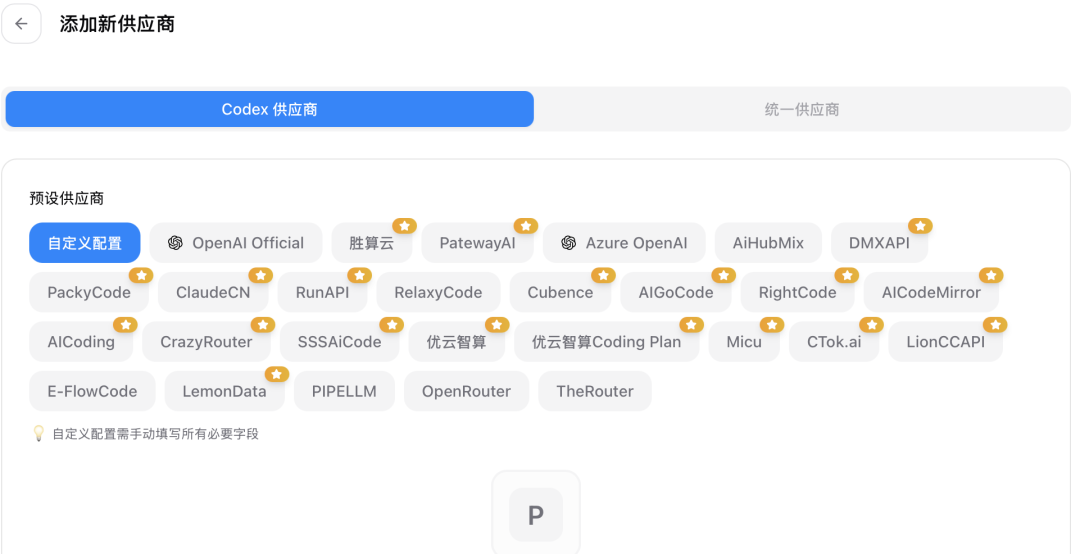The height and width of the screenshot is (554, 1080).
Task: Click the star badge on 优云智算Coding Plan
Action: pos(692,325)
